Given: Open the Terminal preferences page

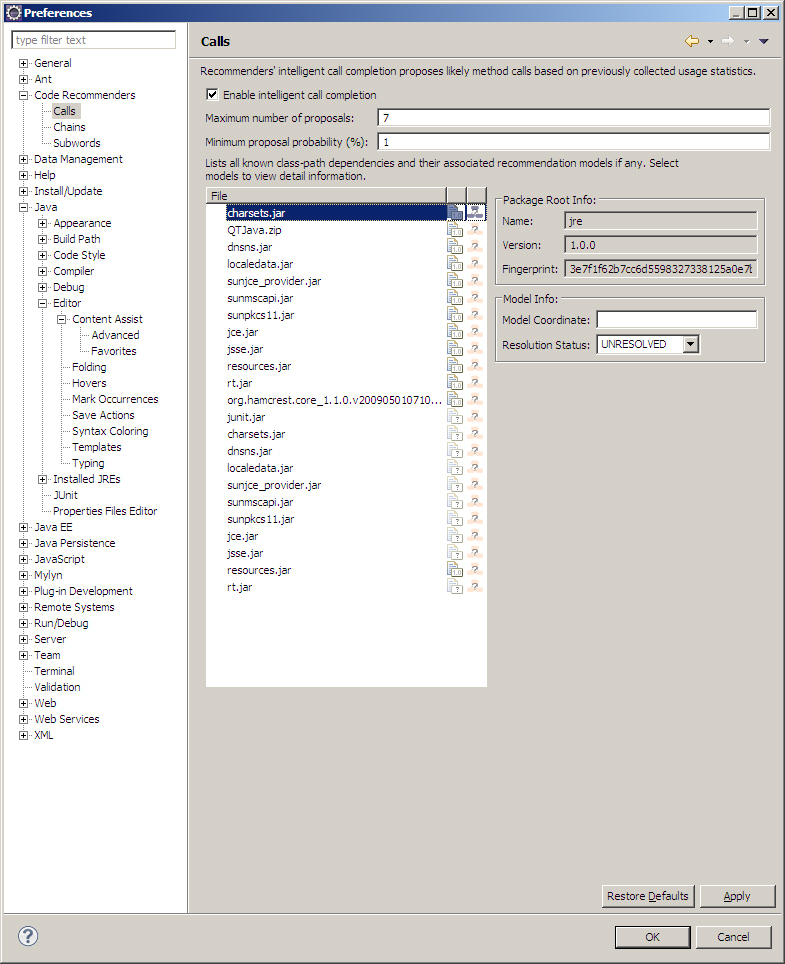Looking at the screenshot, I should [54, 671].
